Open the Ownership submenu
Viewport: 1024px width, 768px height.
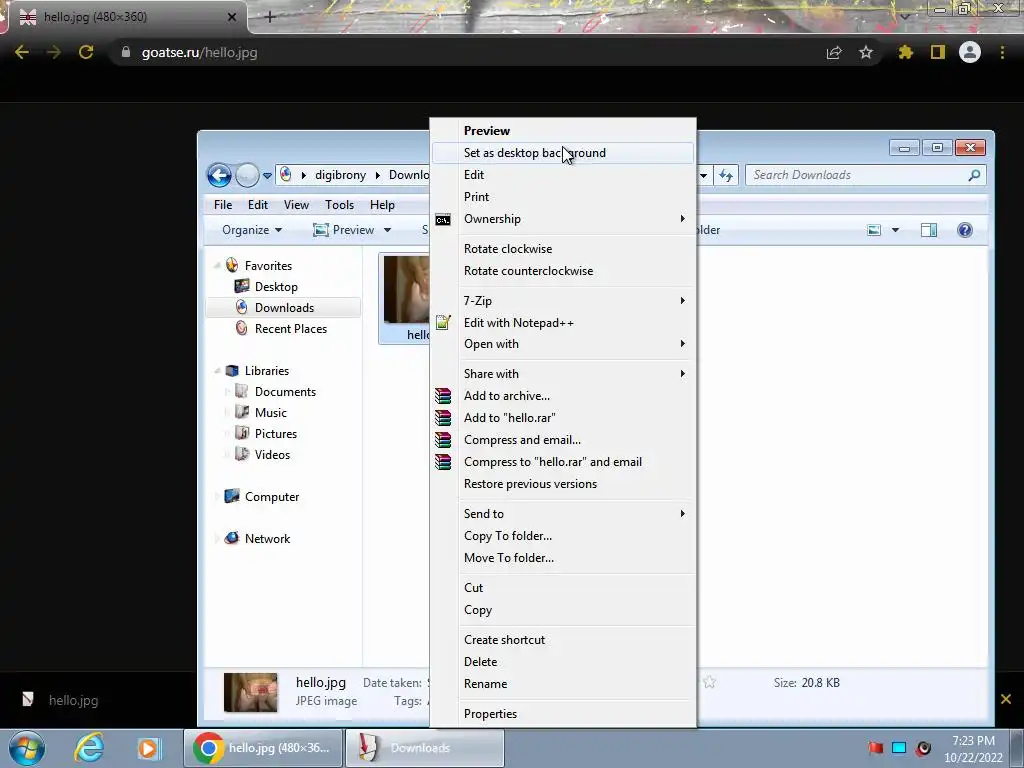tap(562, 219)
